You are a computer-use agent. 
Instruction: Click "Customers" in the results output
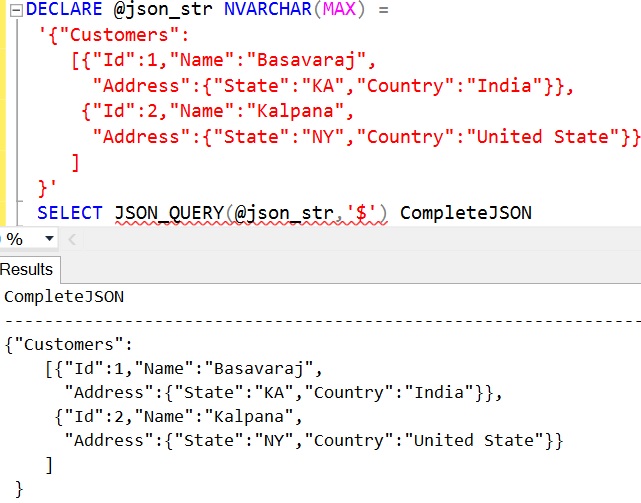click(x=68, y=345)
